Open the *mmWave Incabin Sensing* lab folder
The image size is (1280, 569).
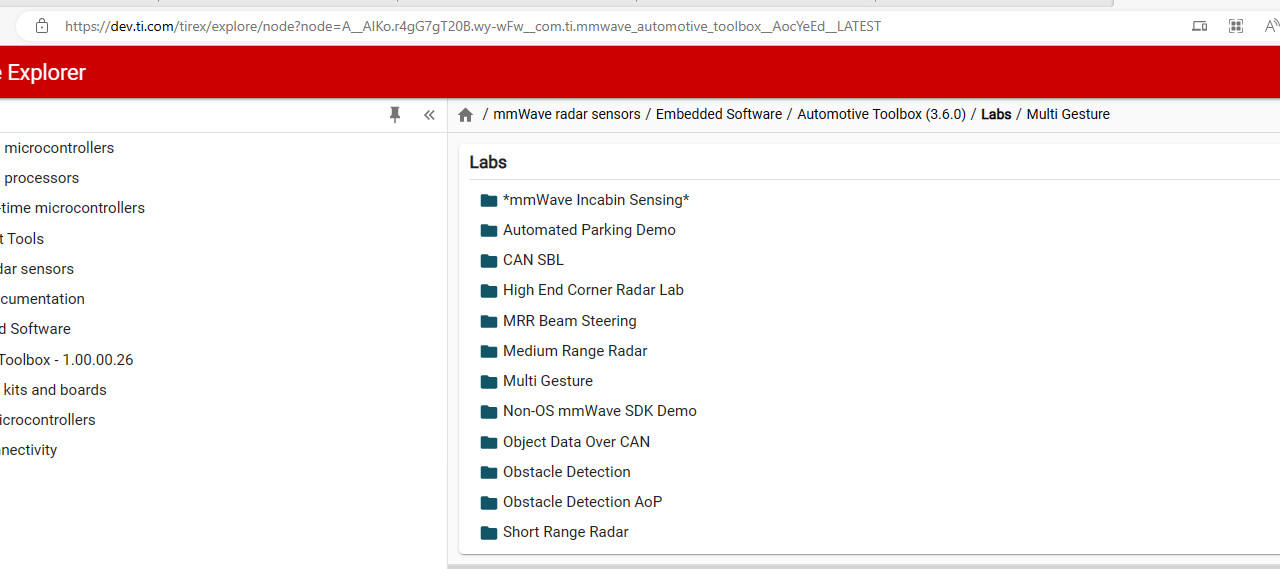596,200
